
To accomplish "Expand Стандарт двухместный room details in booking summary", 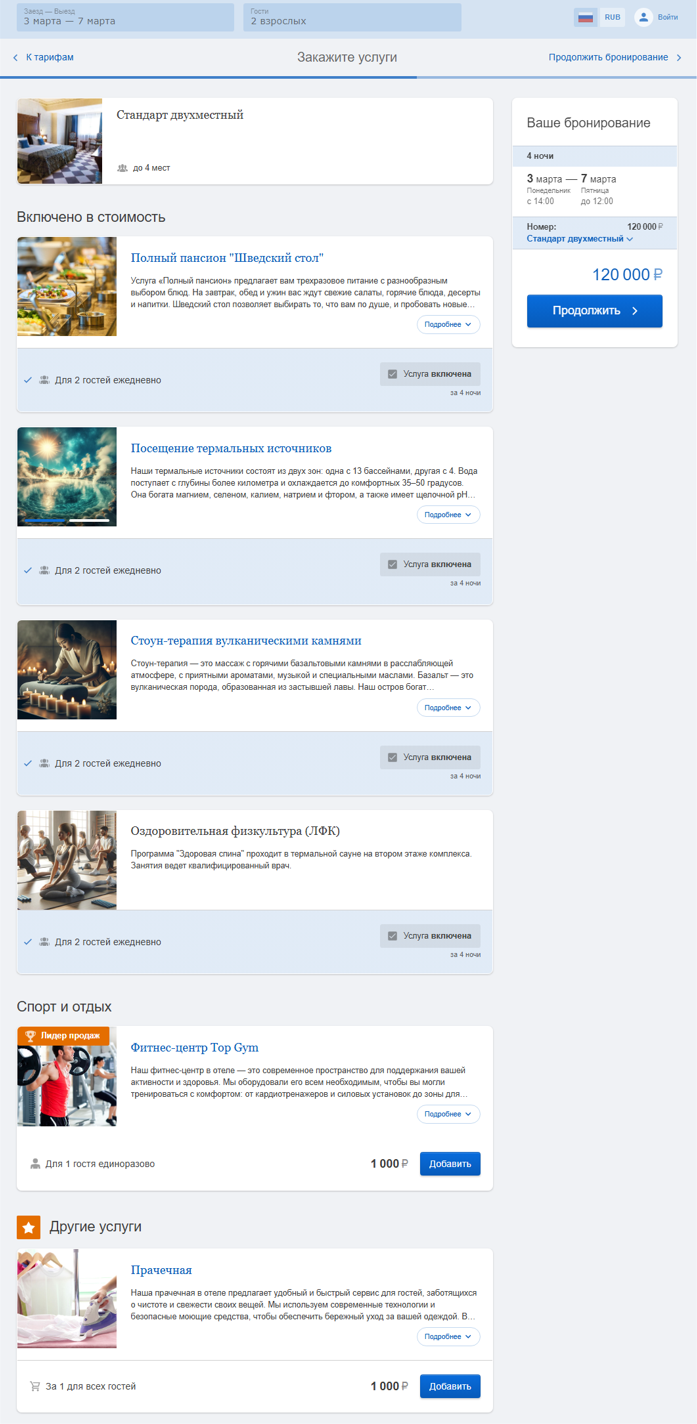I will click(x=580, y=239).
